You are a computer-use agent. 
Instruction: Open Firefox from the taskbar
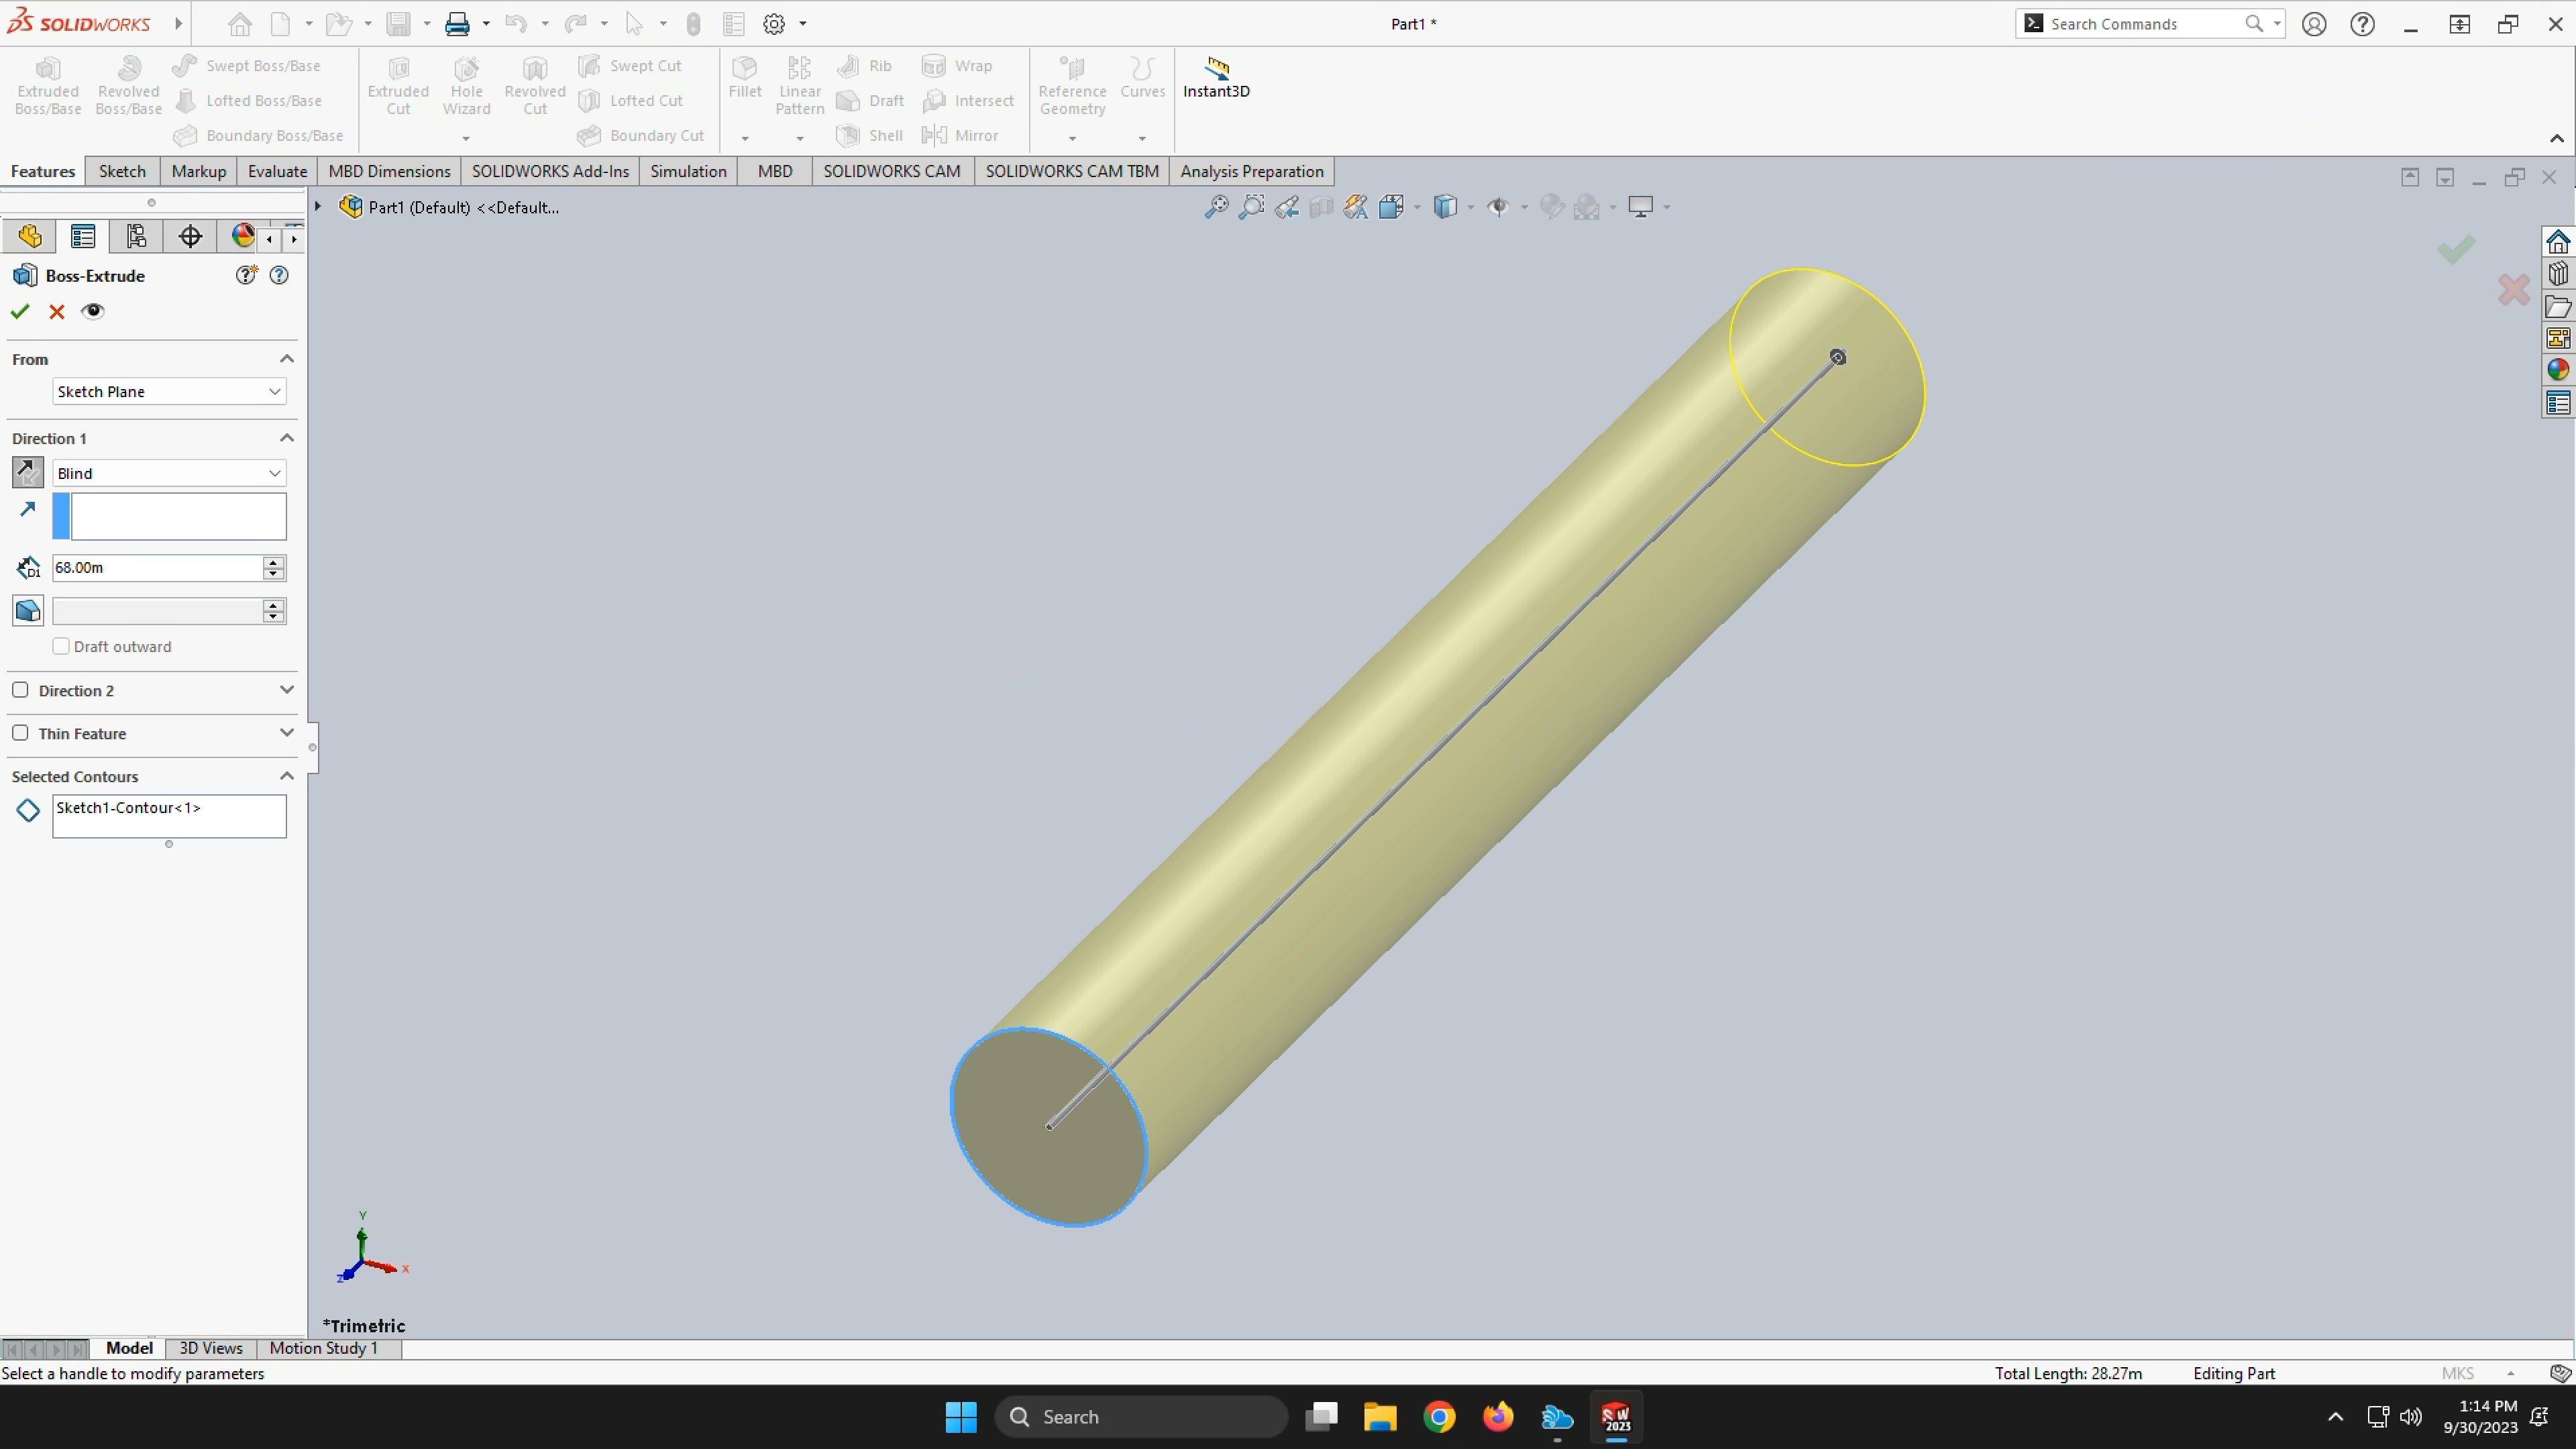1498,1417
